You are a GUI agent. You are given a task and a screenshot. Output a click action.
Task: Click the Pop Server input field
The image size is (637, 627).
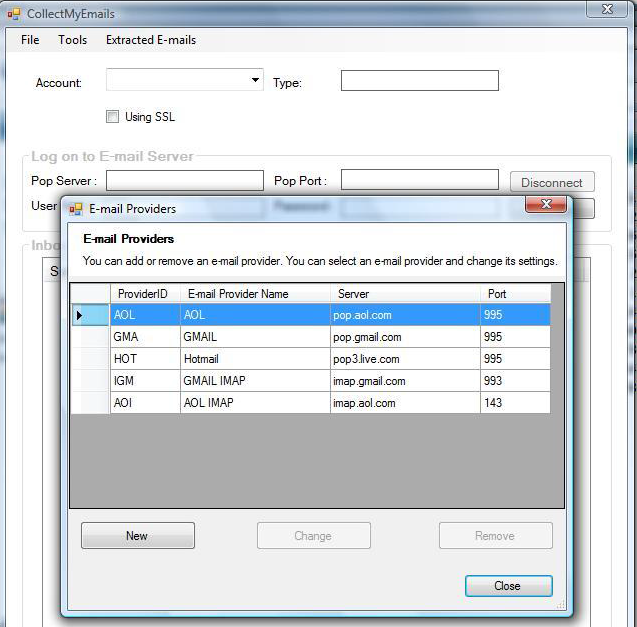coord(185,180)
